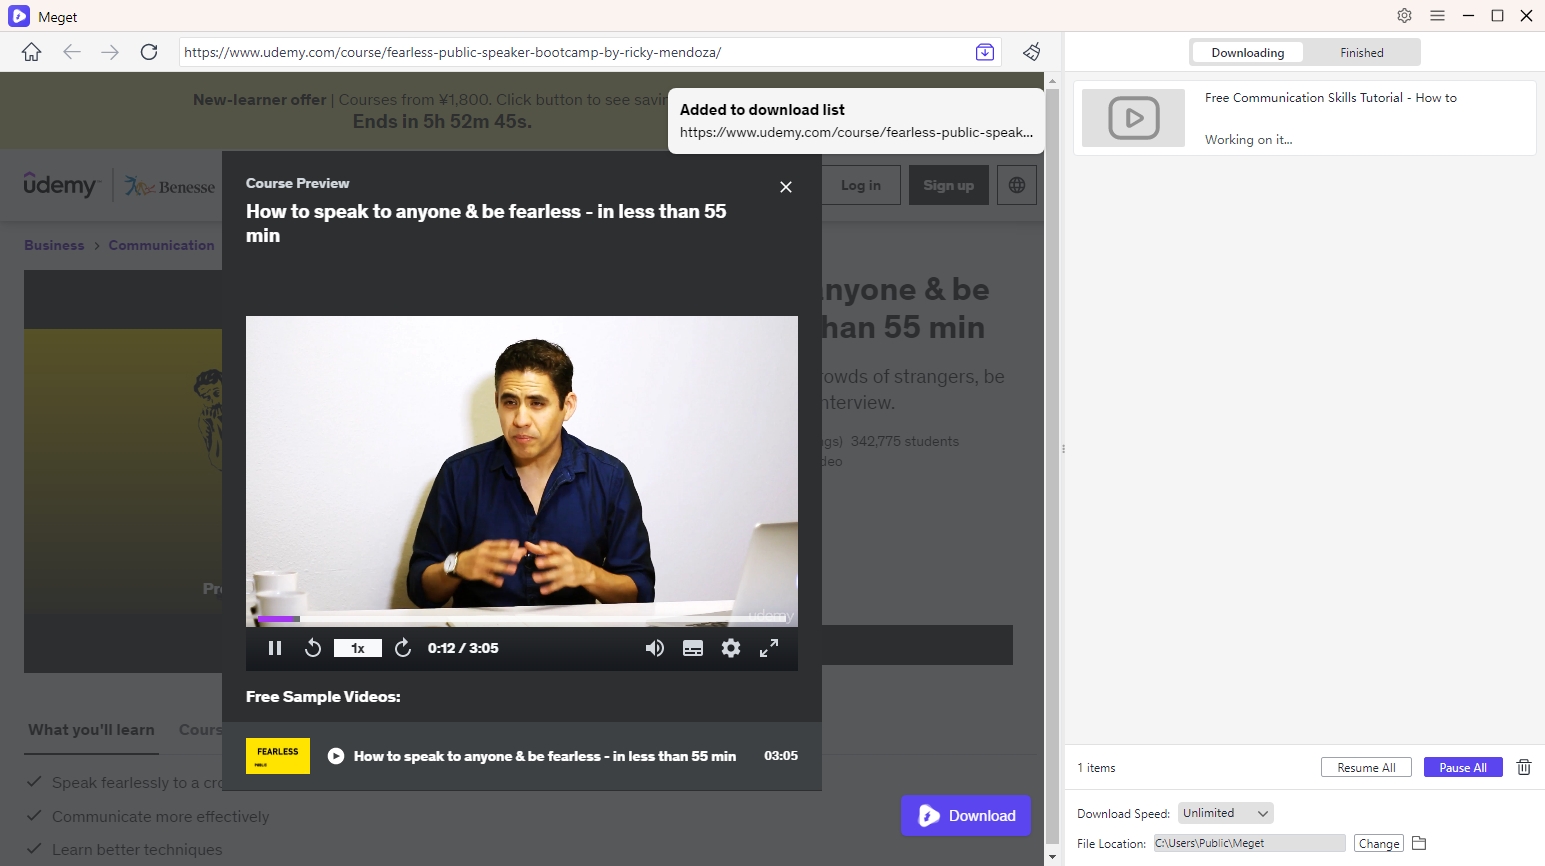This screenshot has height=866, width=1545.
Task: Click the File Location path field
Action: point(1249,843)
